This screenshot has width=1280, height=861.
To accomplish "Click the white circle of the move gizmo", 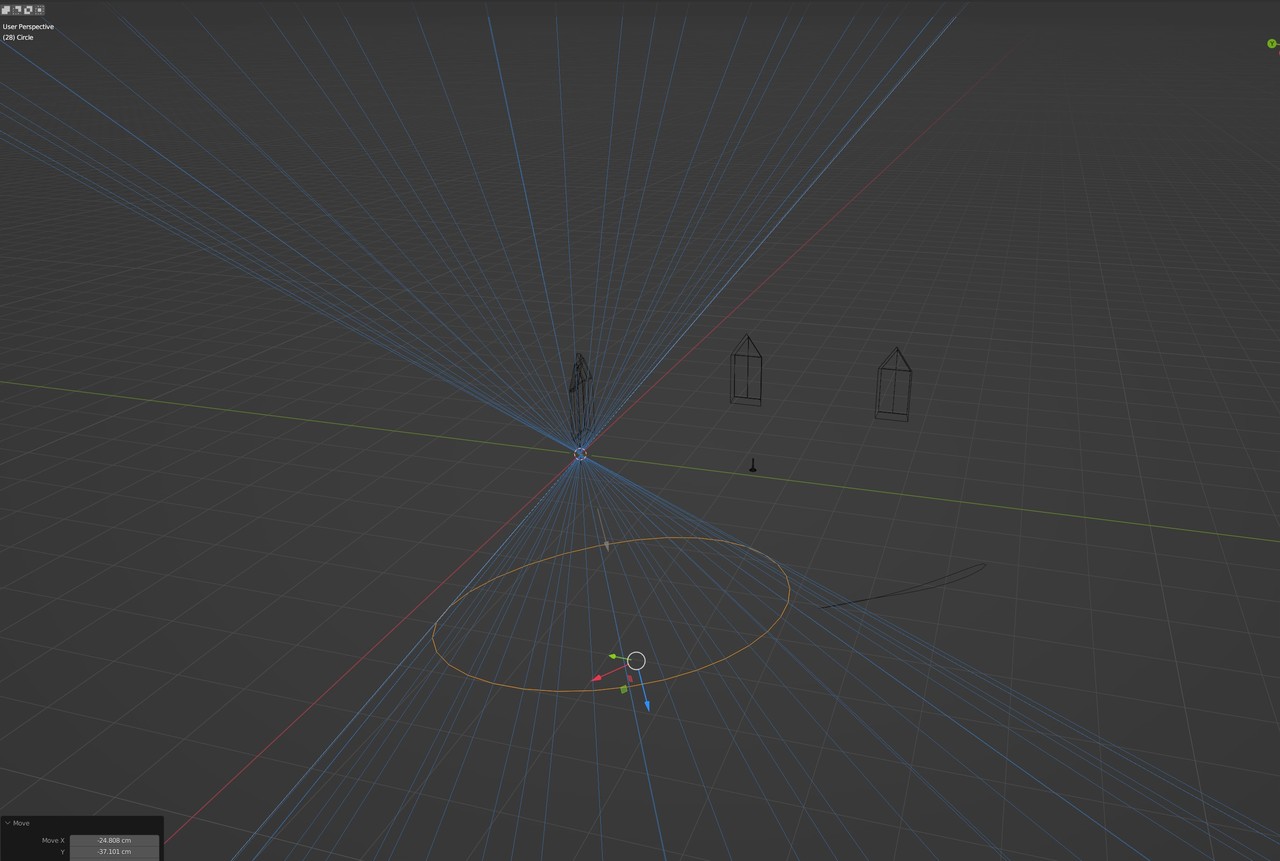I will tap(636, 660).
